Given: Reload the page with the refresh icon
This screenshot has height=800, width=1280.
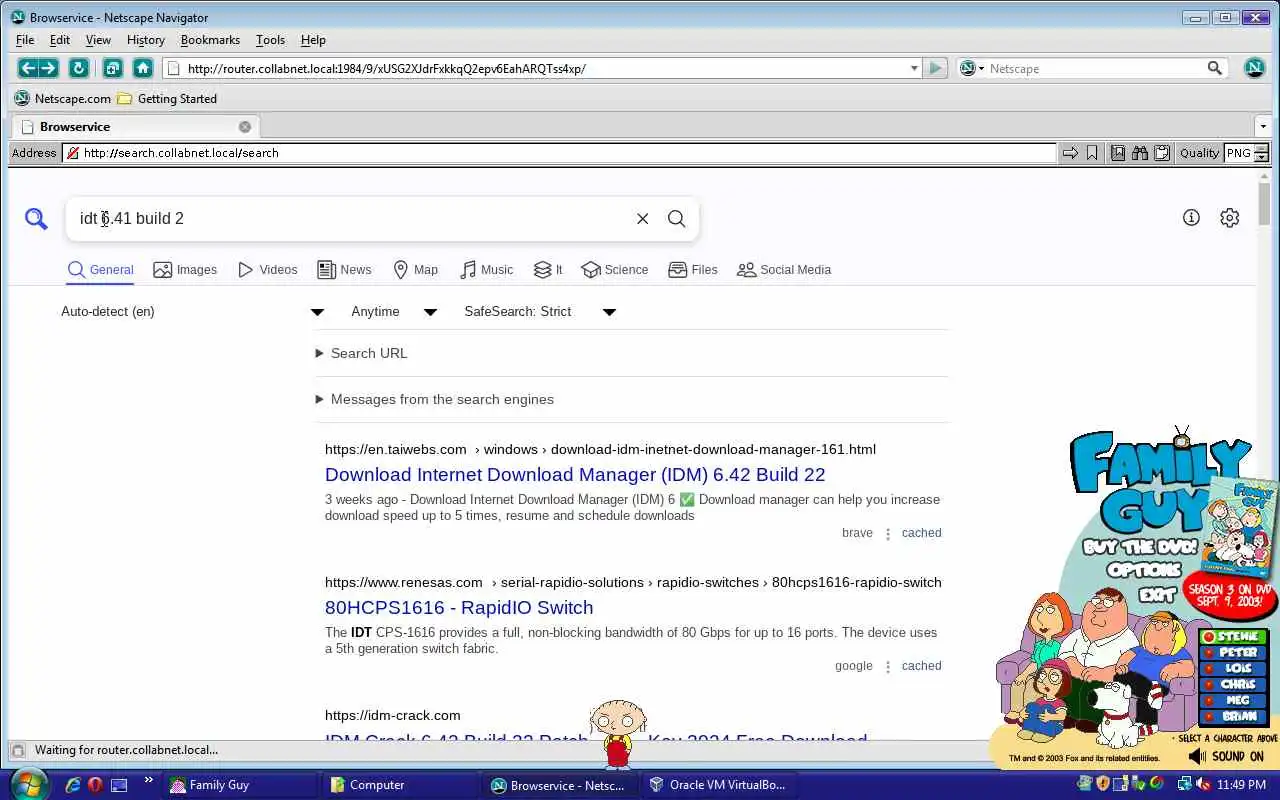Looking at the screenshot, I should tap(78, 68).
